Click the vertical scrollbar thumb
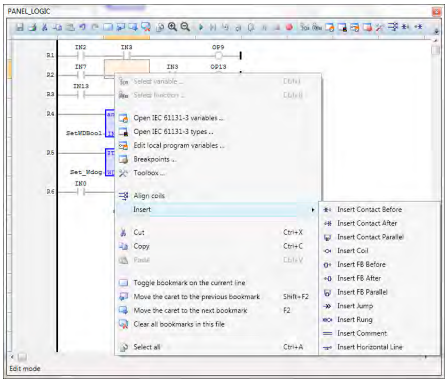Viewport: 447px width, 380px height. [435, 50]
